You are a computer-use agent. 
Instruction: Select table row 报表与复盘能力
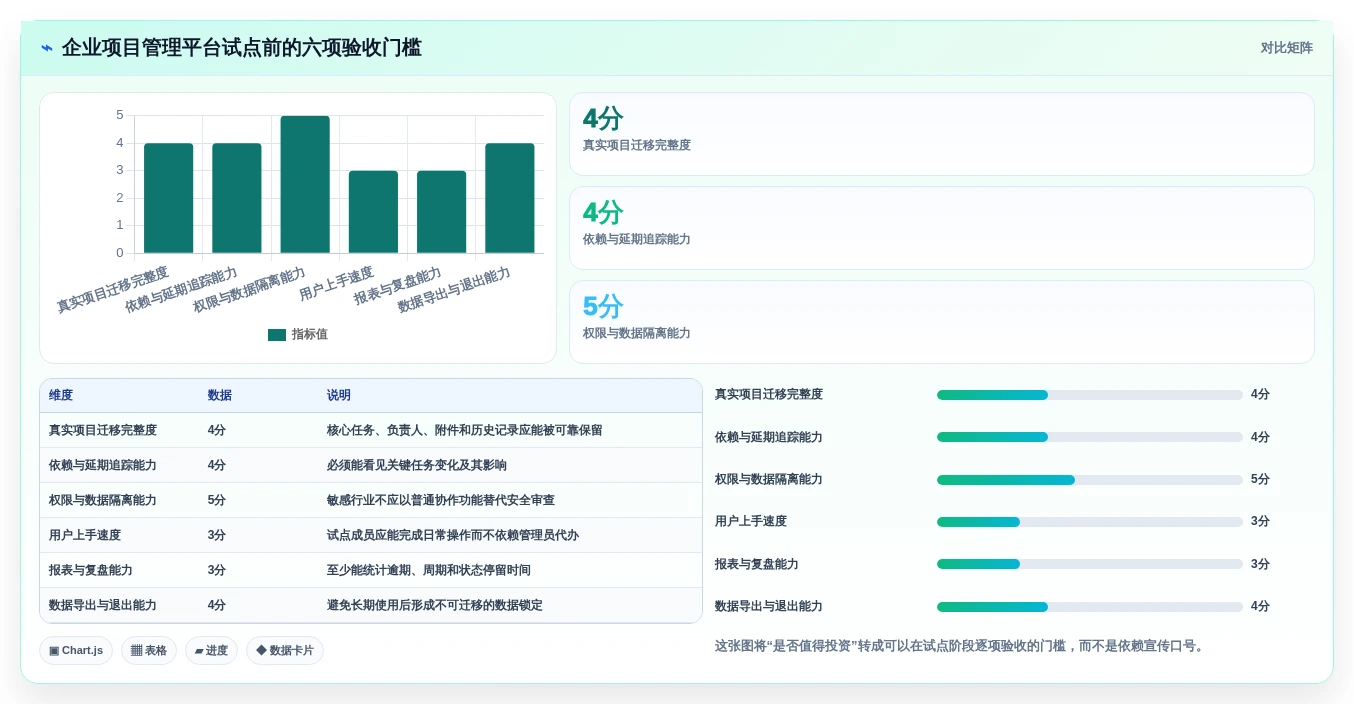coord(371,570)
